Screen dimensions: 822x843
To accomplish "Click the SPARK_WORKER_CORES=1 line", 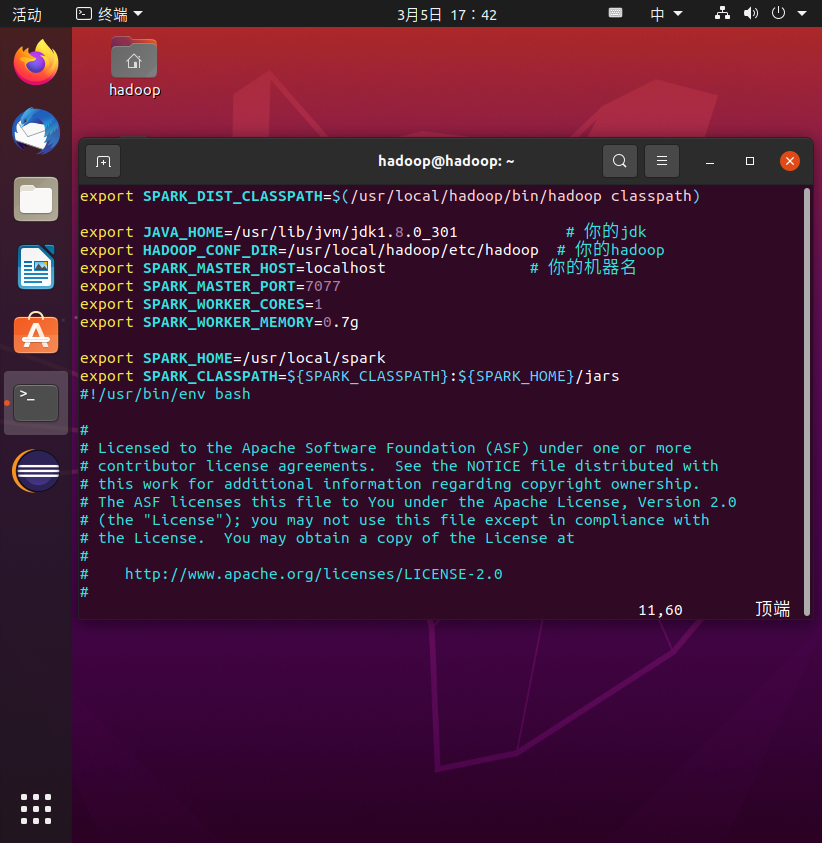I will tap(201, 304).
